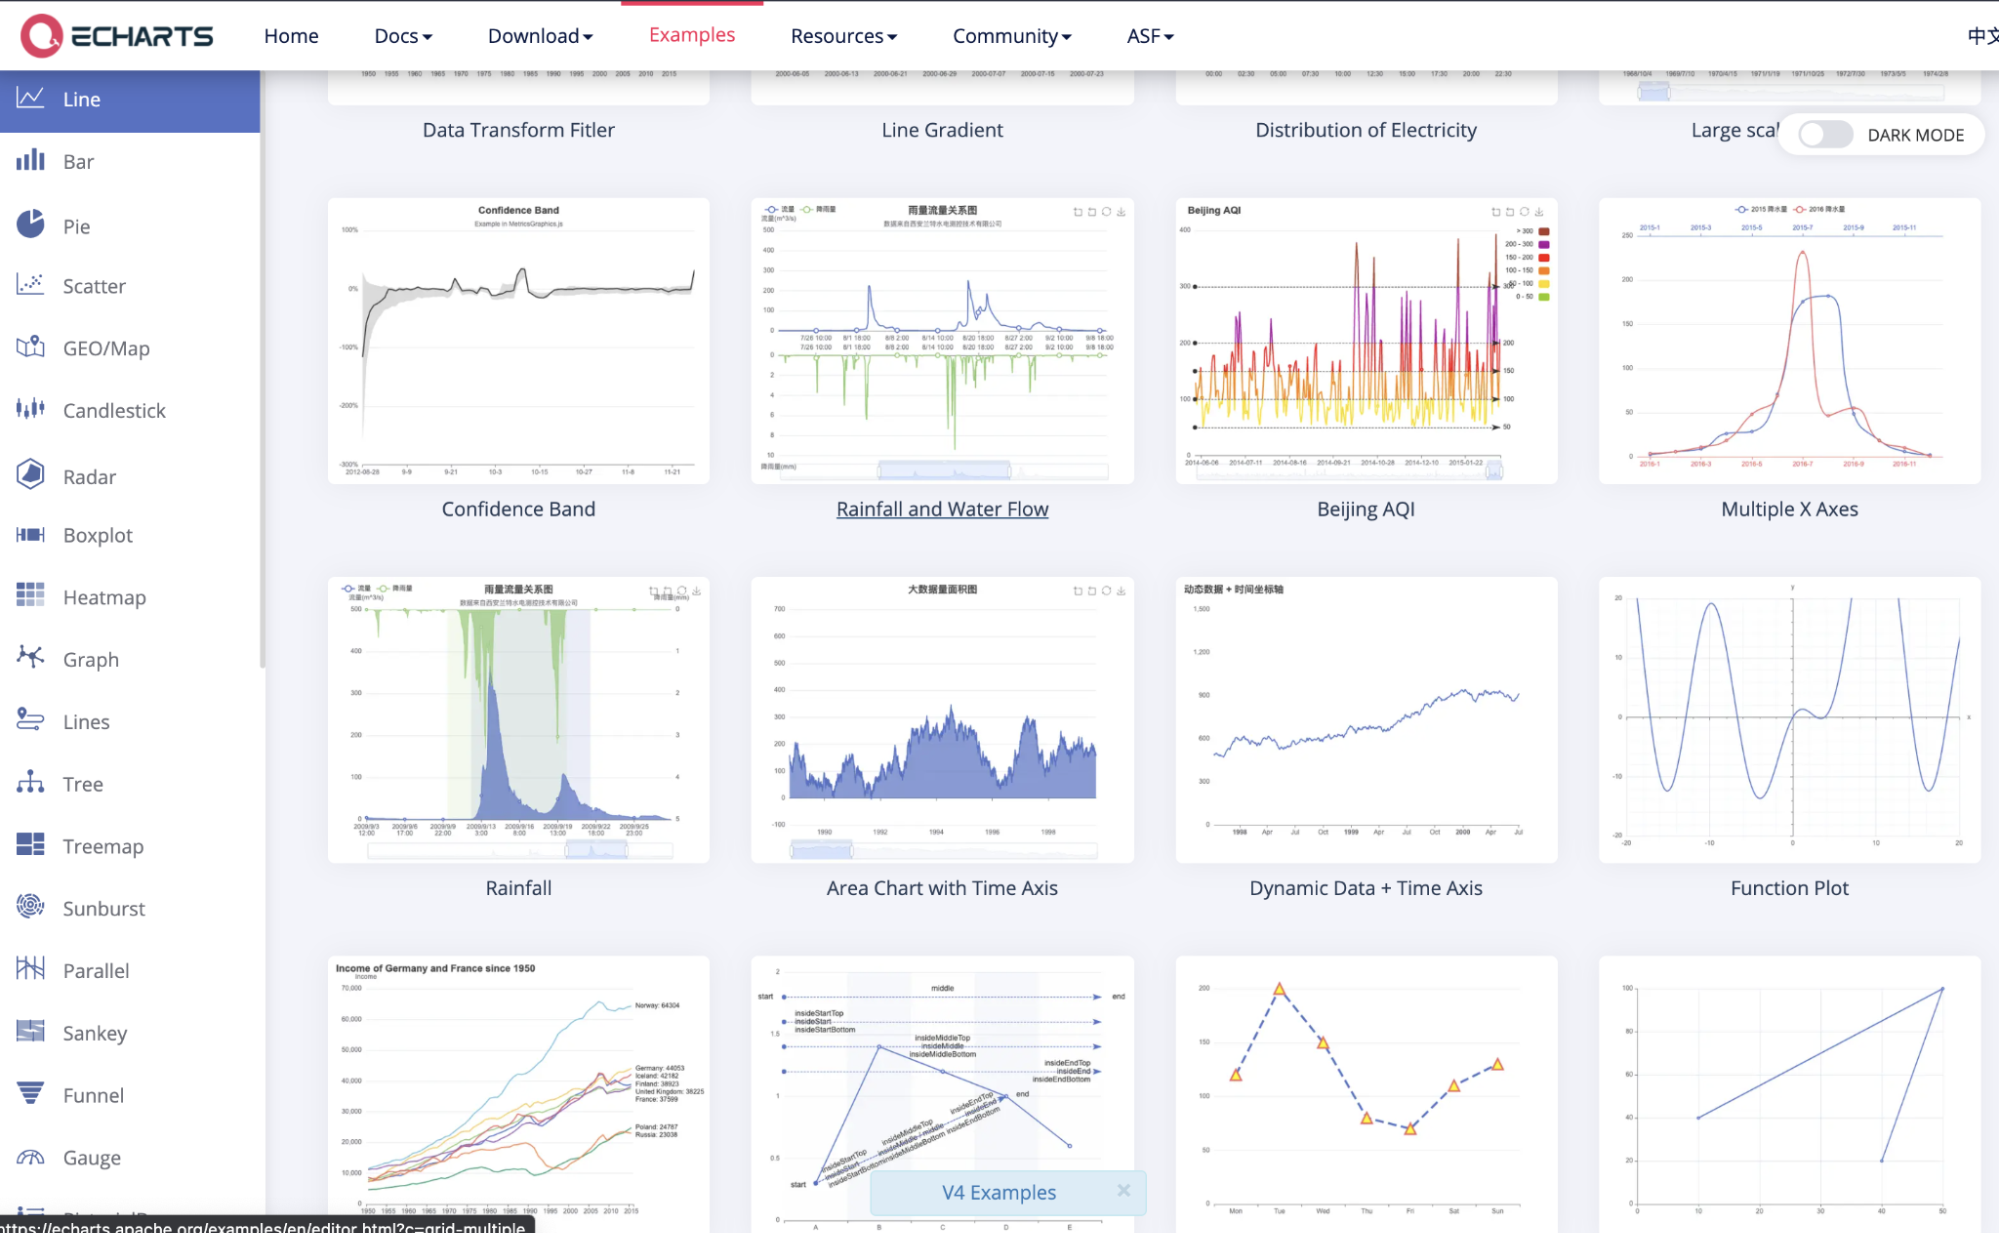Click the sidebar vertical scrollbar

(263, 370)
